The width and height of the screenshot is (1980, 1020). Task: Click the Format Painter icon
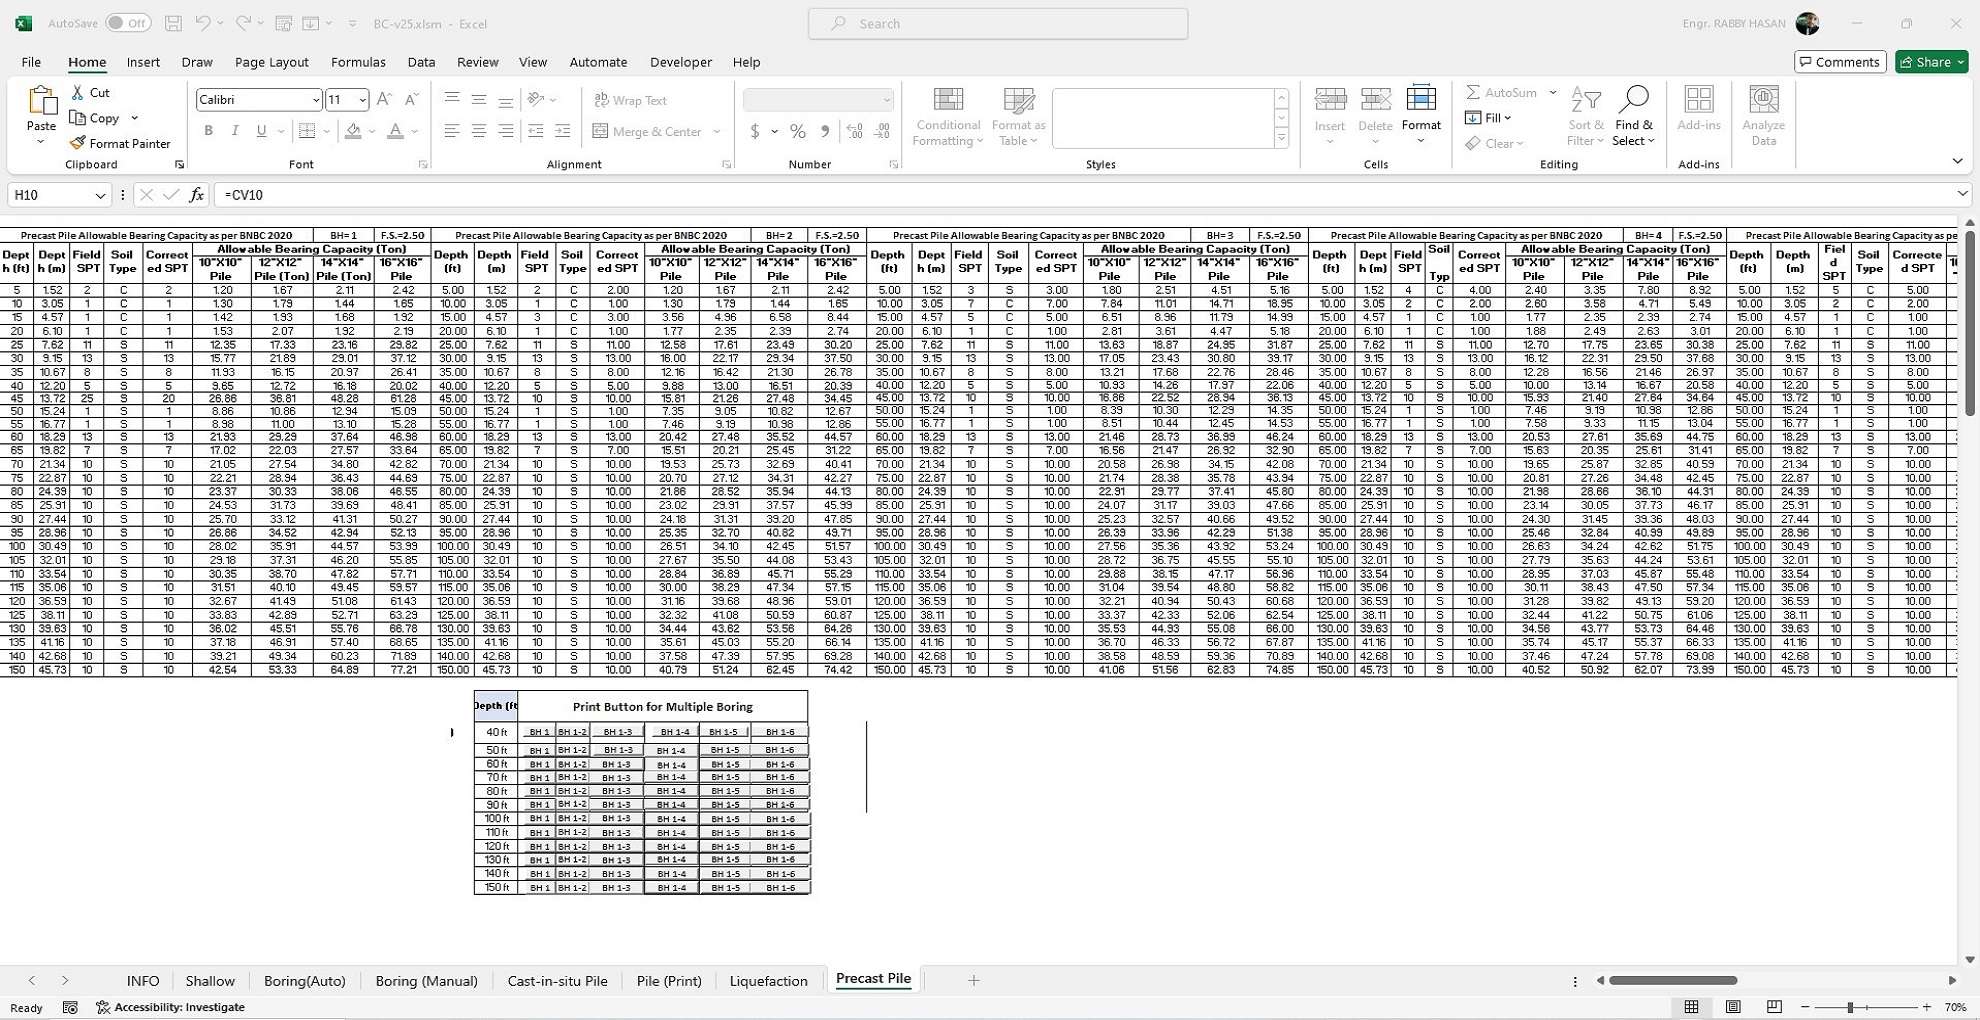[x=78, y=143]
